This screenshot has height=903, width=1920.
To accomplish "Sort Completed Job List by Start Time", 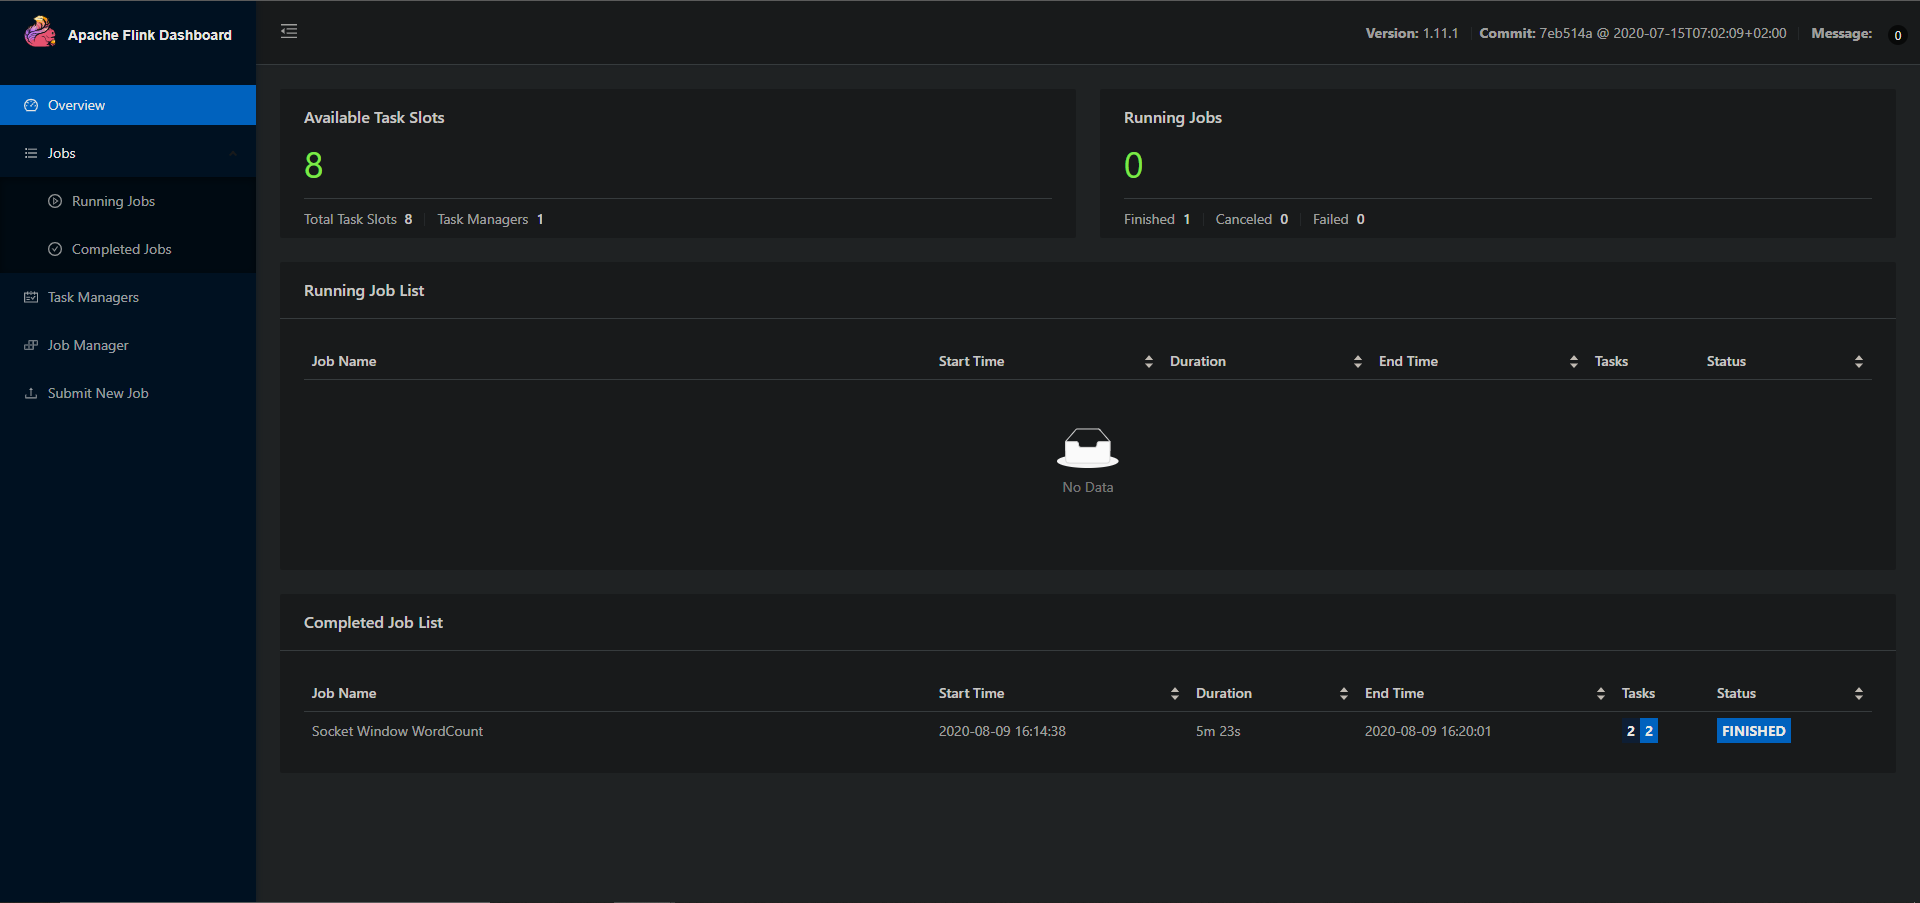I will [x=1175, y=693].
